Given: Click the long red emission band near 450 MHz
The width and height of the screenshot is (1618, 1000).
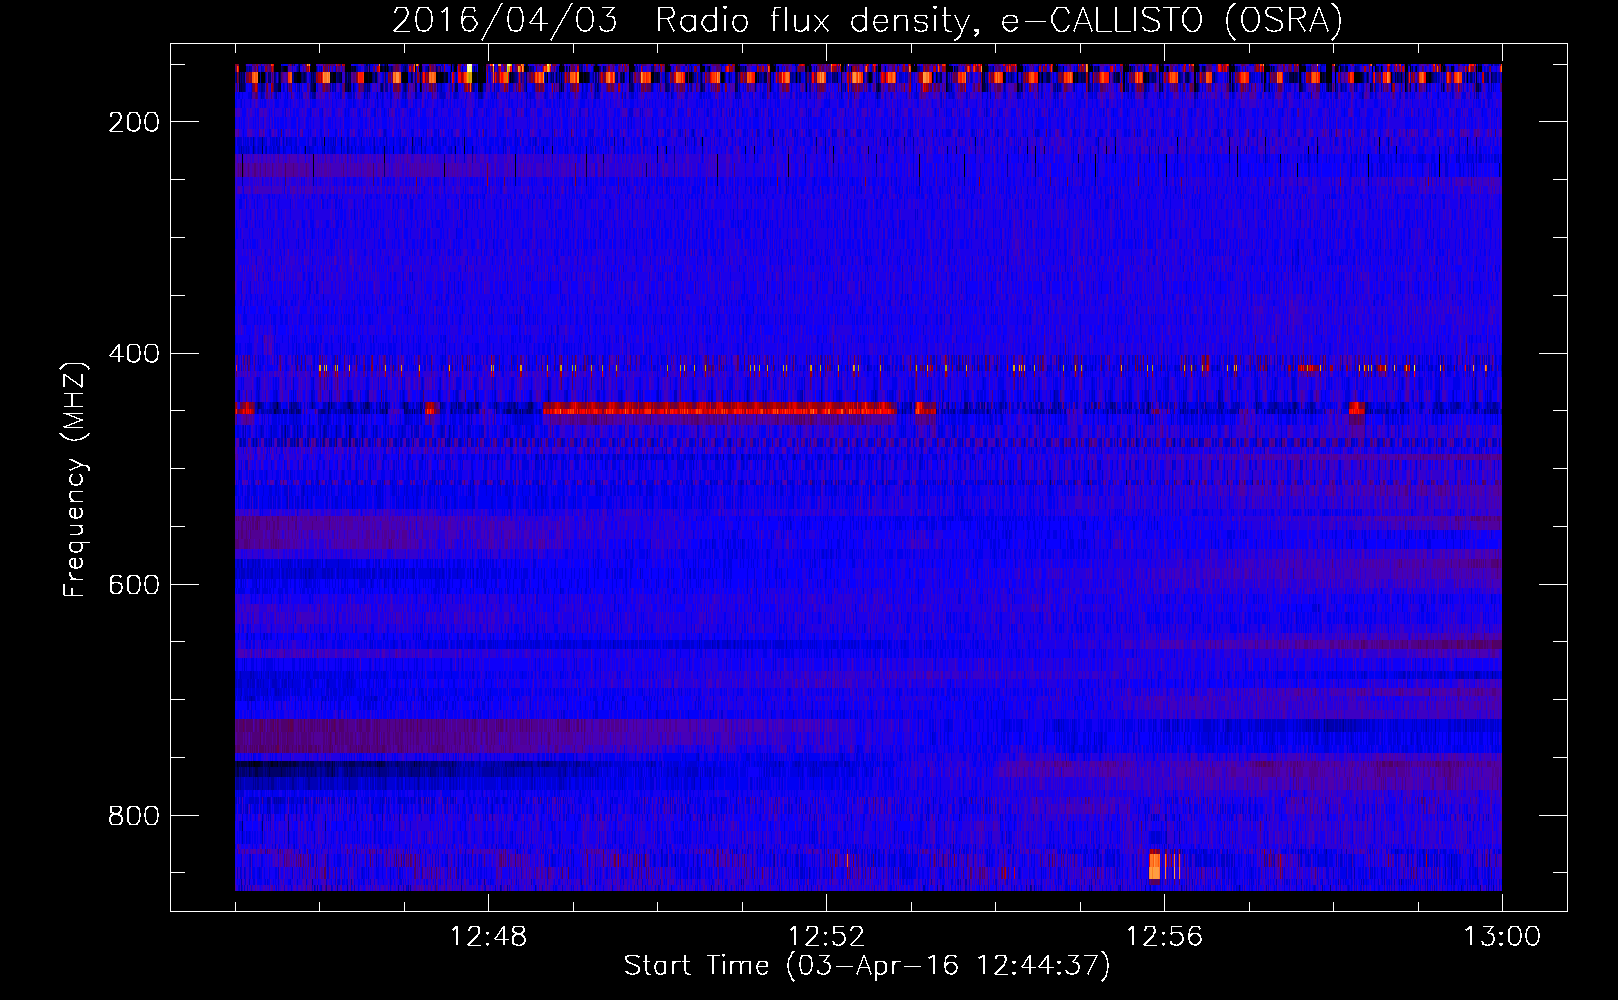Looking at the screenshot, I should (720, 409).
